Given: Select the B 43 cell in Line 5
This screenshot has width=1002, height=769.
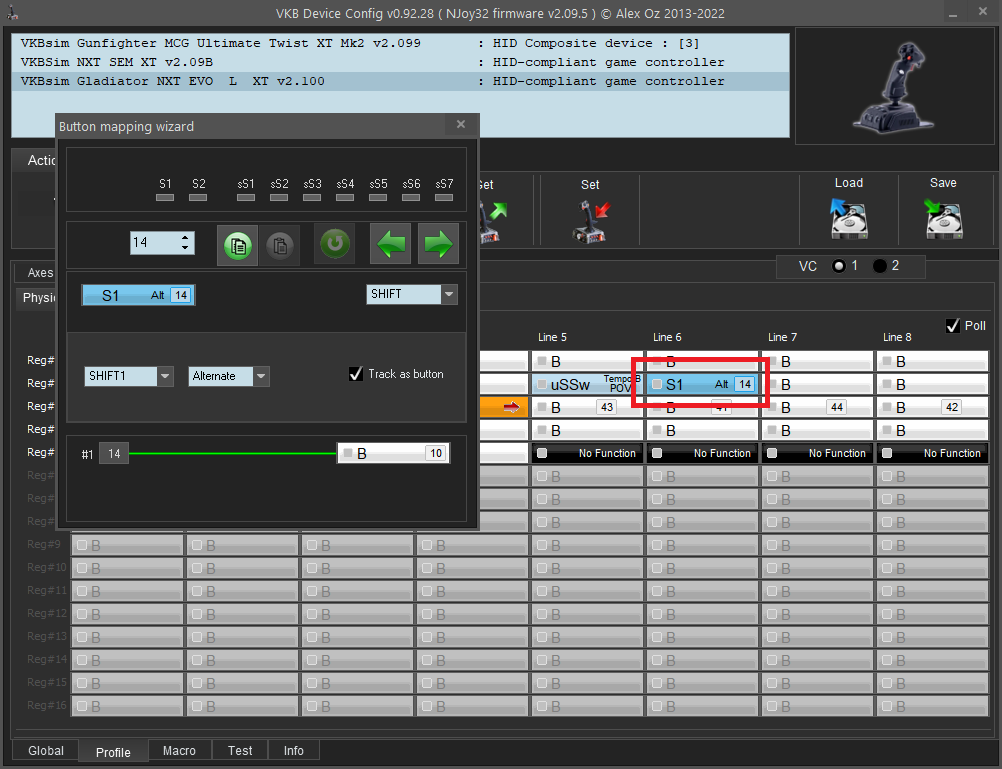Looking at the screenshot, I should 587,407.
